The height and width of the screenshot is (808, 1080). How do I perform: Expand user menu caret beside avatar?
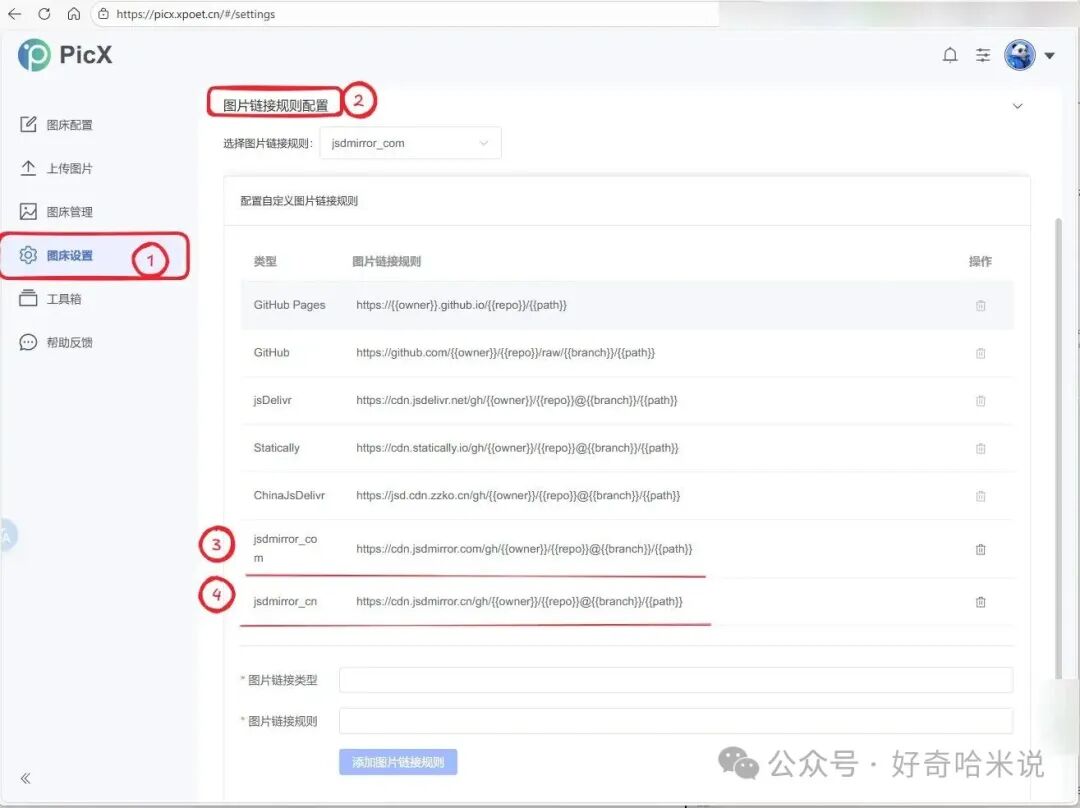(1049, 56)
